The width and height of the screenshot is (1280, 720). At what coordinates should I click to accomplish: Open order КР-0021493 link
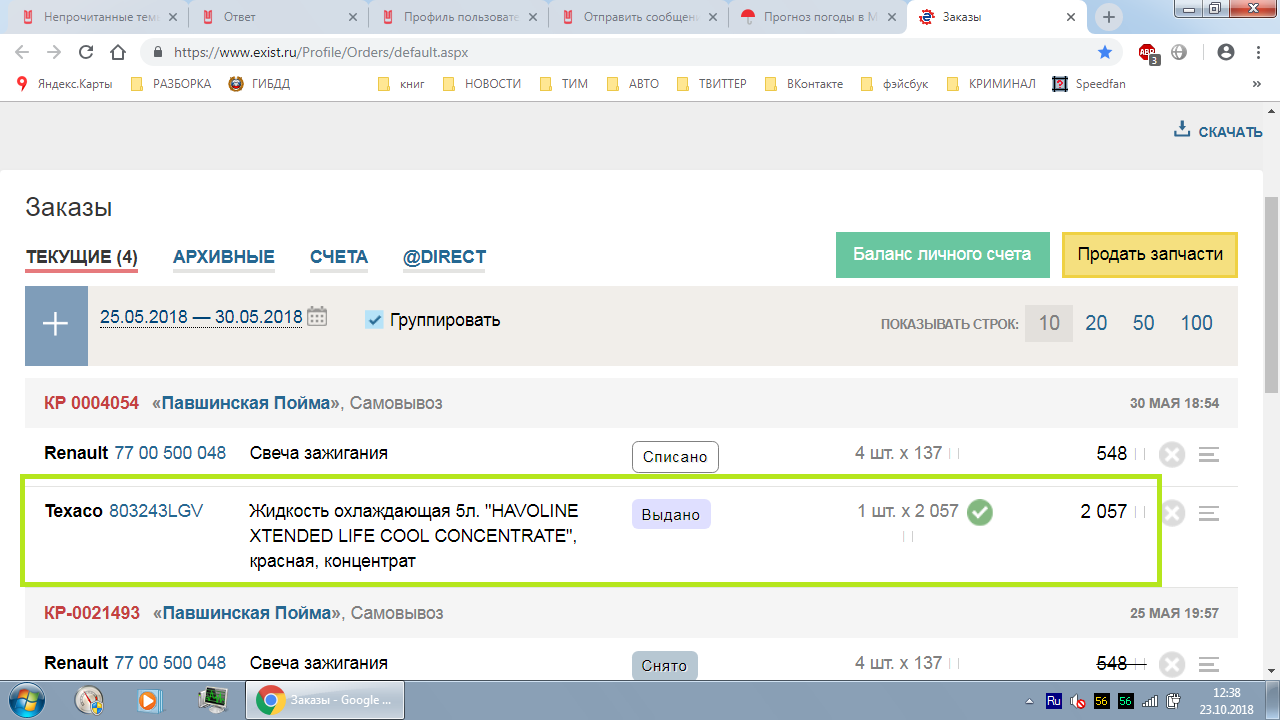click(92, 613)
